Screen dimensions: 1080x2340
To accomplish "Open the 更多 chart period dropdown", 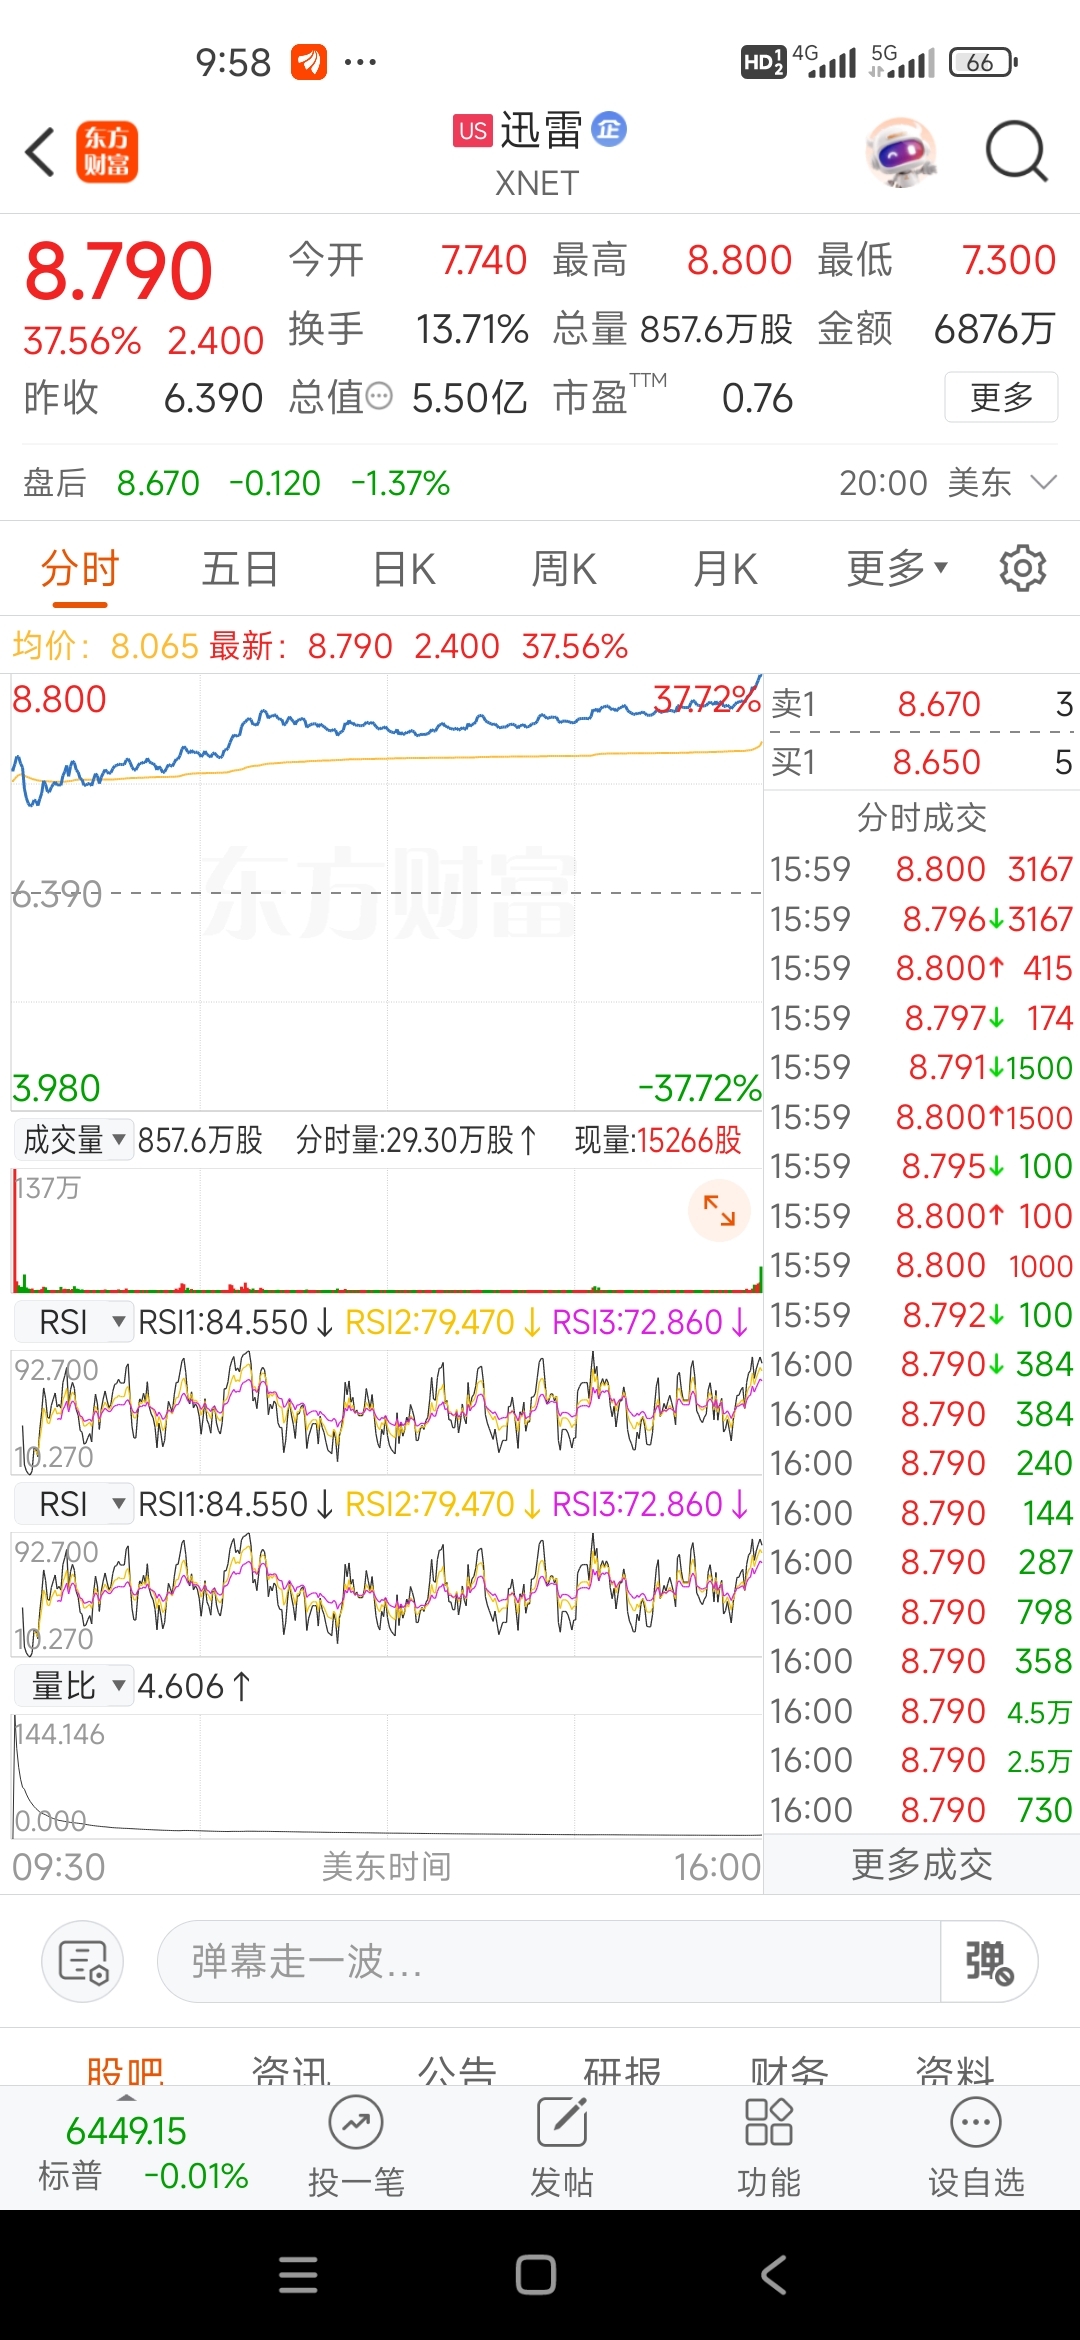I will (896, 569).
